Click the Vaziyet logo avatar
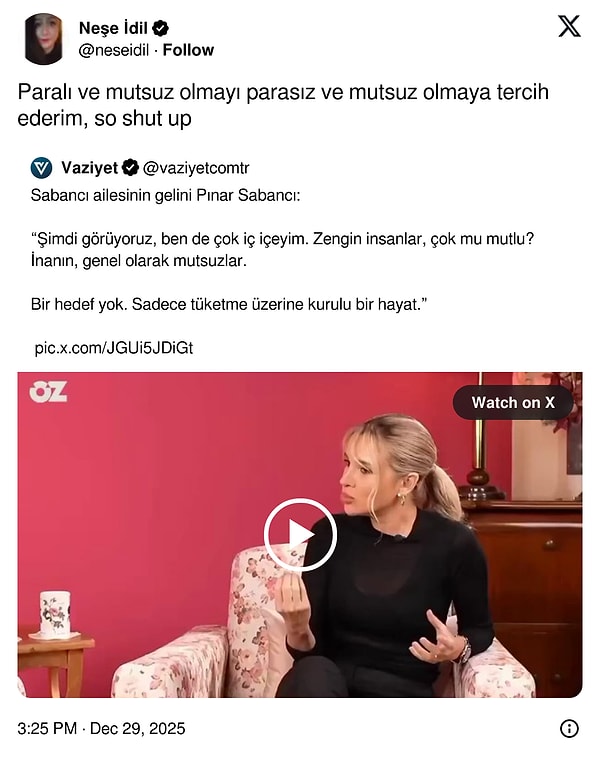The image size is (600, 759). pos(41,168)
